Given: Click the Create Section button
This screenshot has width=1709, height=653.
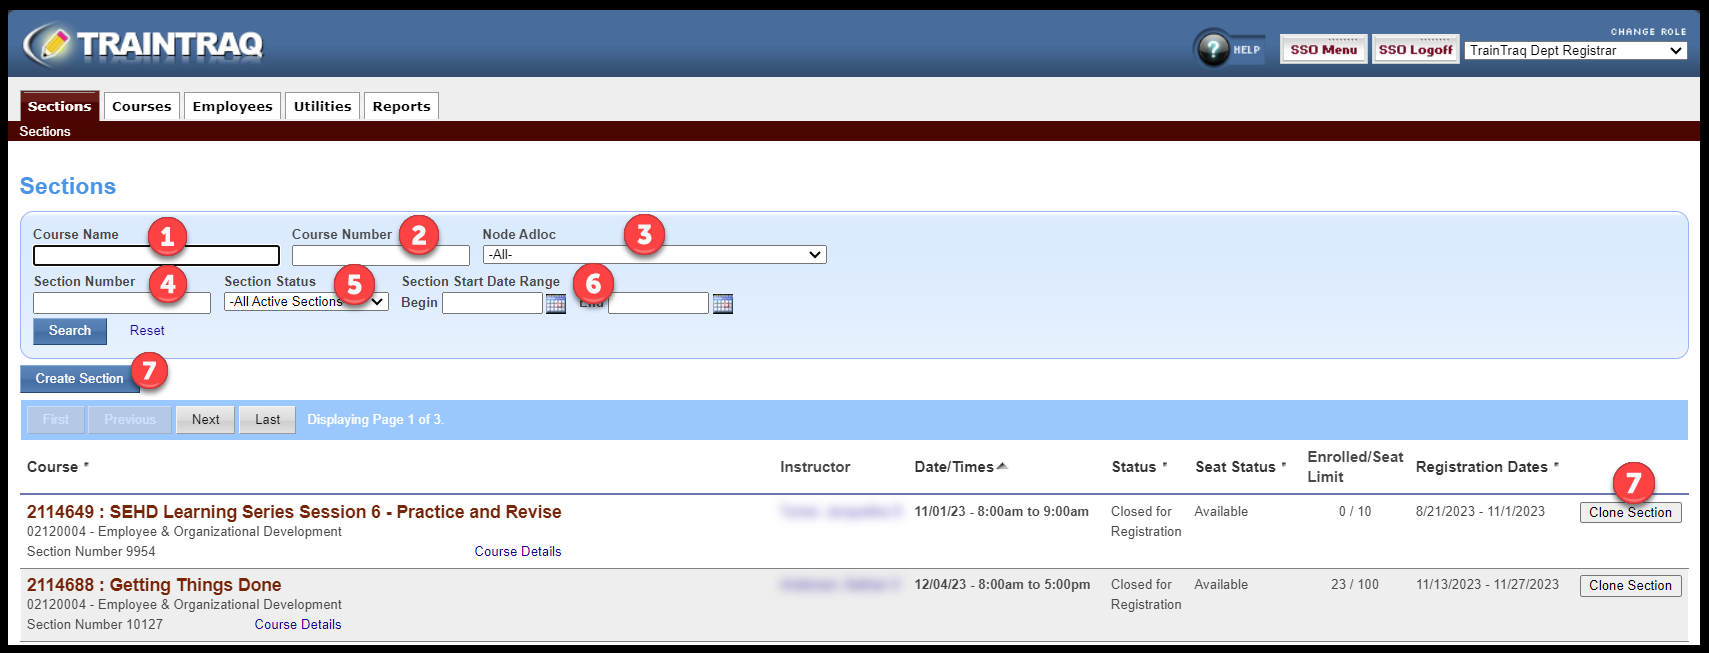Looking at the screenshot, I should click(x=79, y=379).
